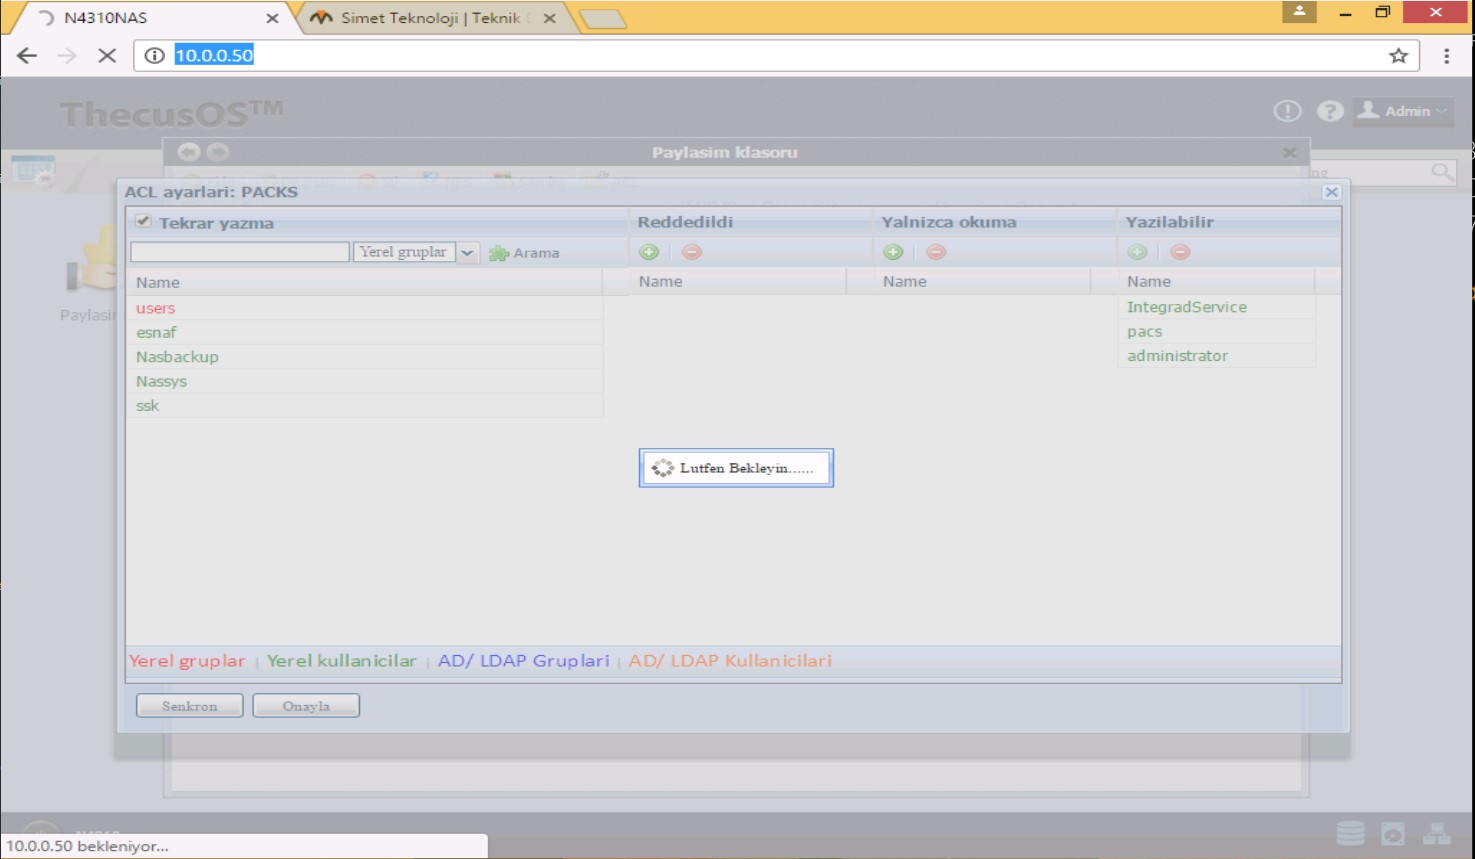
Task: Bookmark this page with the star icon
Action: click(1398, 56)
